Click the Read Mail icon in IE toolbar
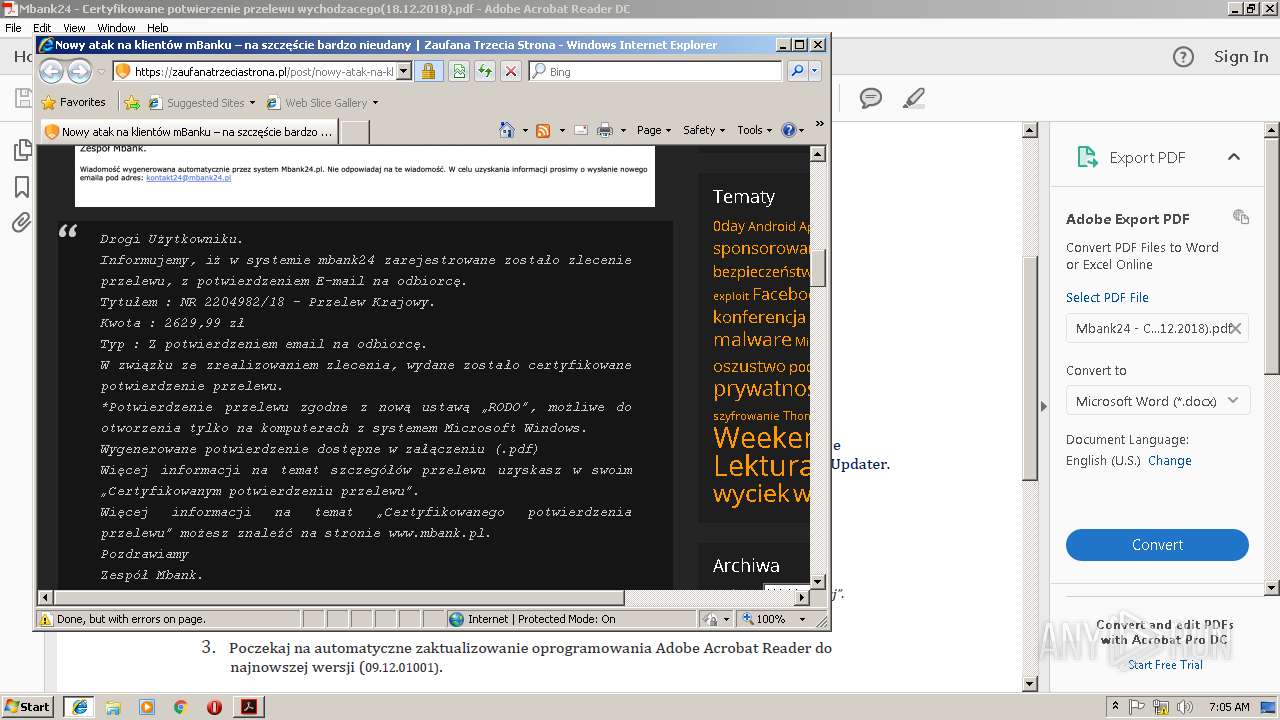The width and height of the screenshot is (1280, 720). coord(580,130)
